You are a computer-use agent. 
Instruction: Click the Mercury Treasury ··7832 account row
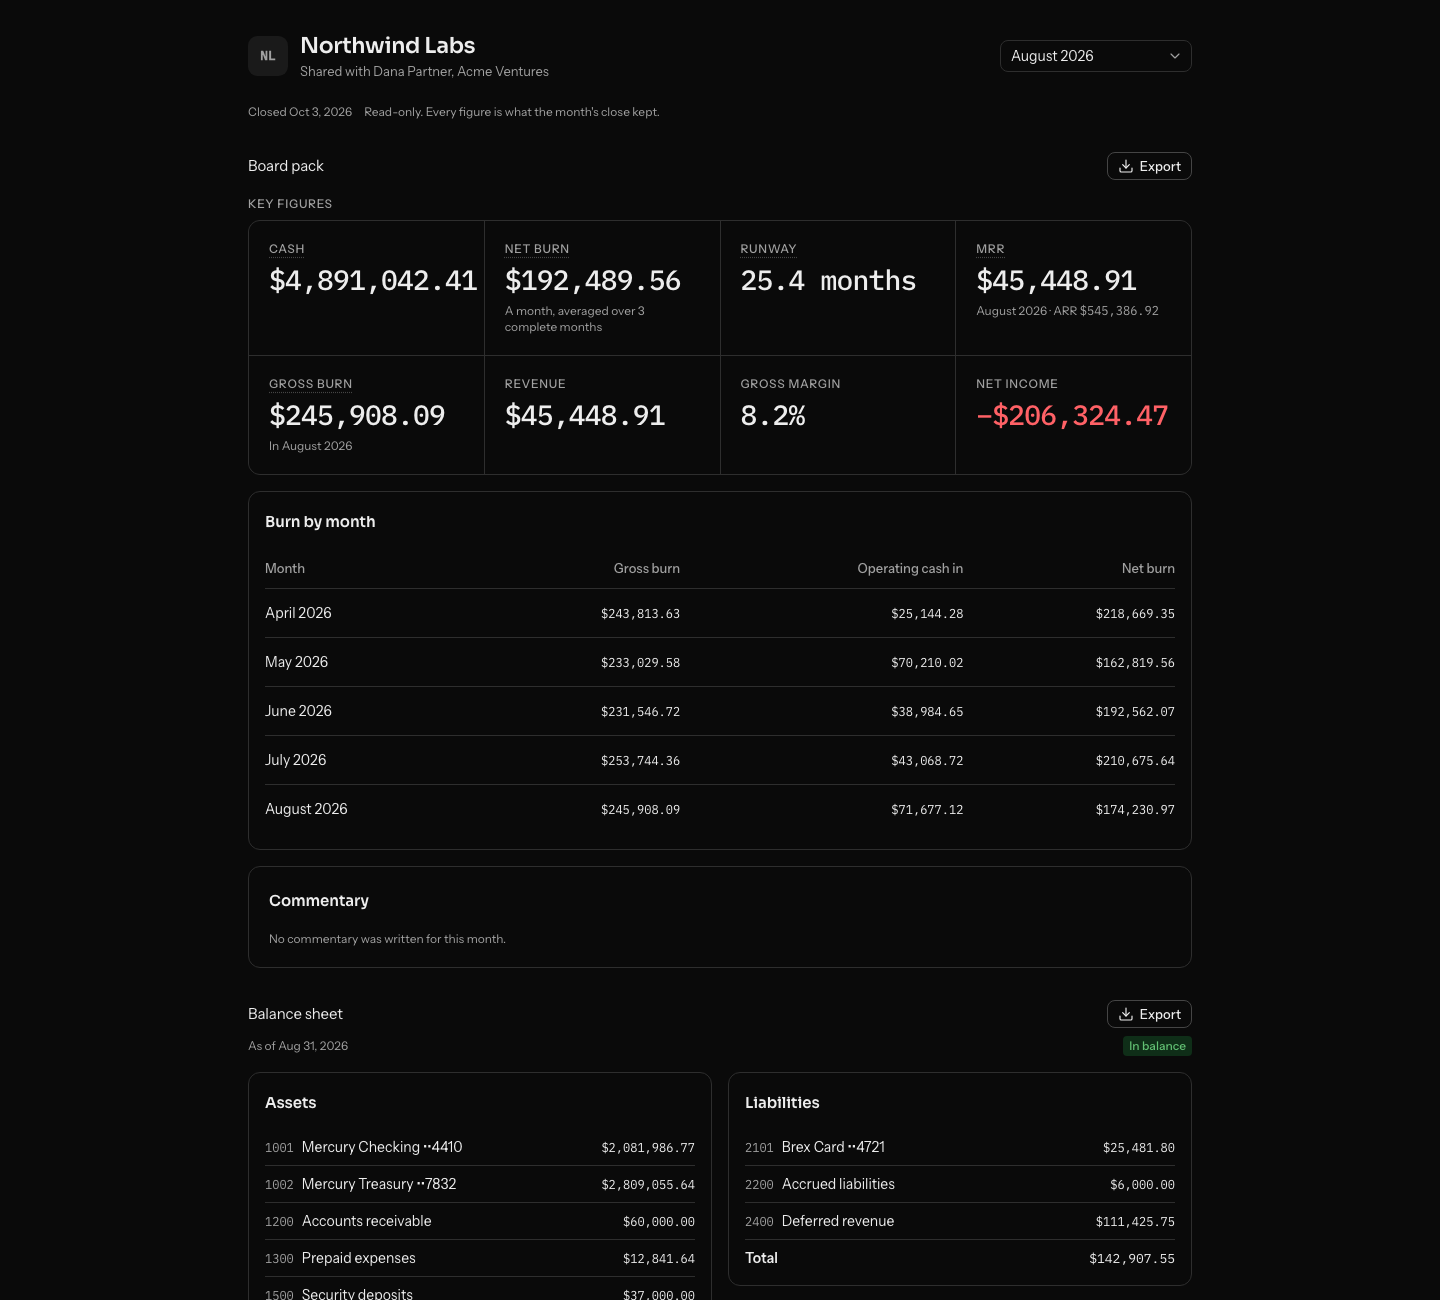[x=480, y=1184]
